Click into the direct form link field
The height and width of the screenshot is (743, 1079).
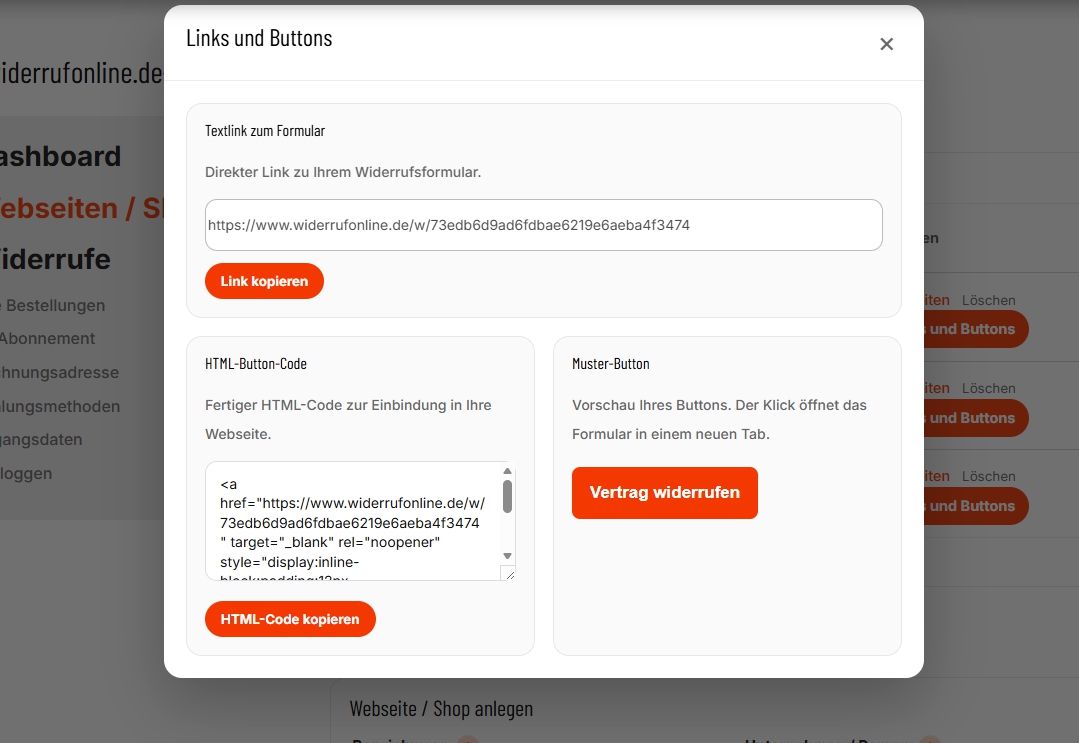(543, 225)
